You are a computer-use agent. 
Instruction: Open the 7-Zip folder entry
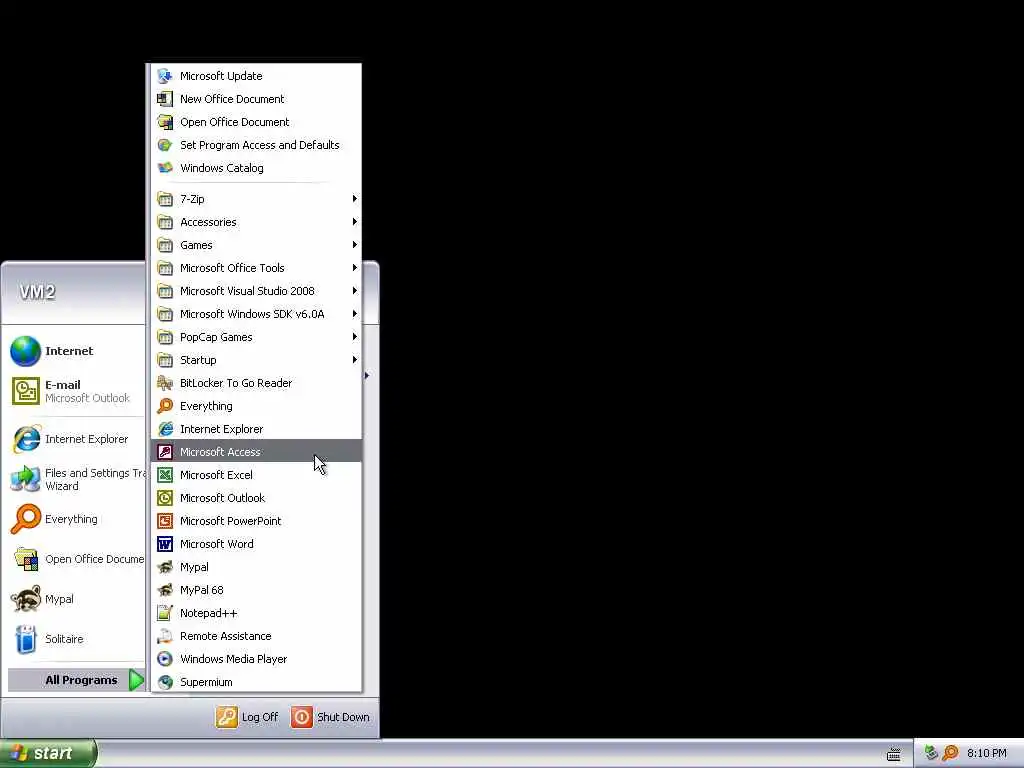(256, 199)
